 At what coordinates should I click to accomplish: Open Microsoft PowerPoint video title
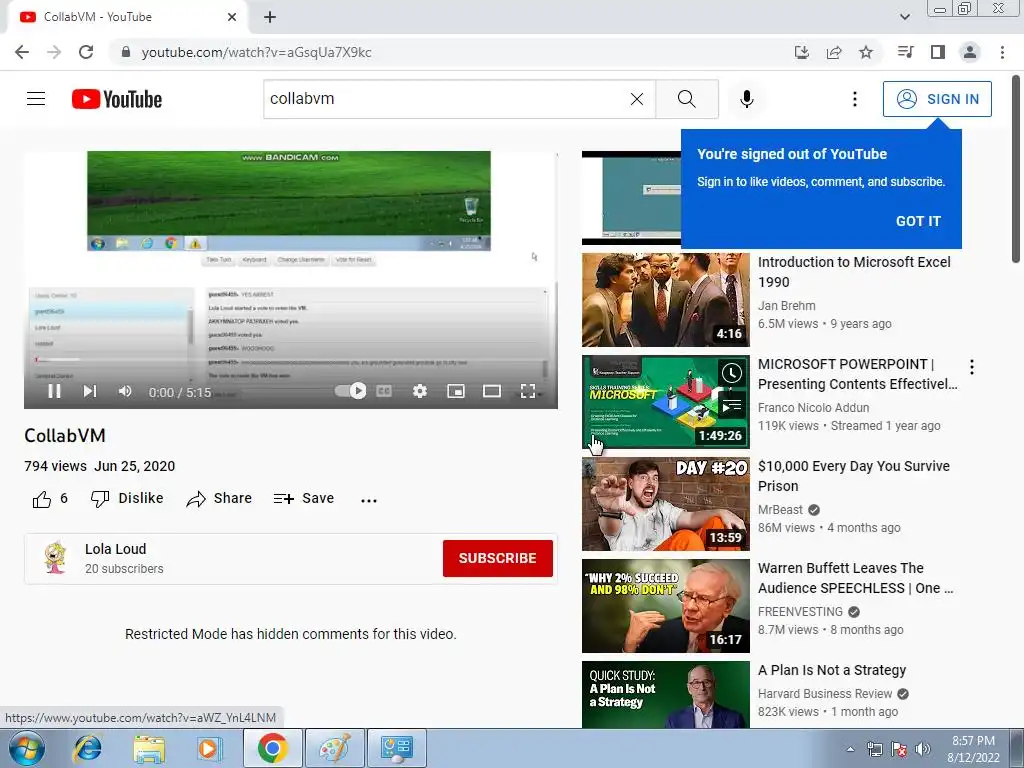click(x=857, y=374)
